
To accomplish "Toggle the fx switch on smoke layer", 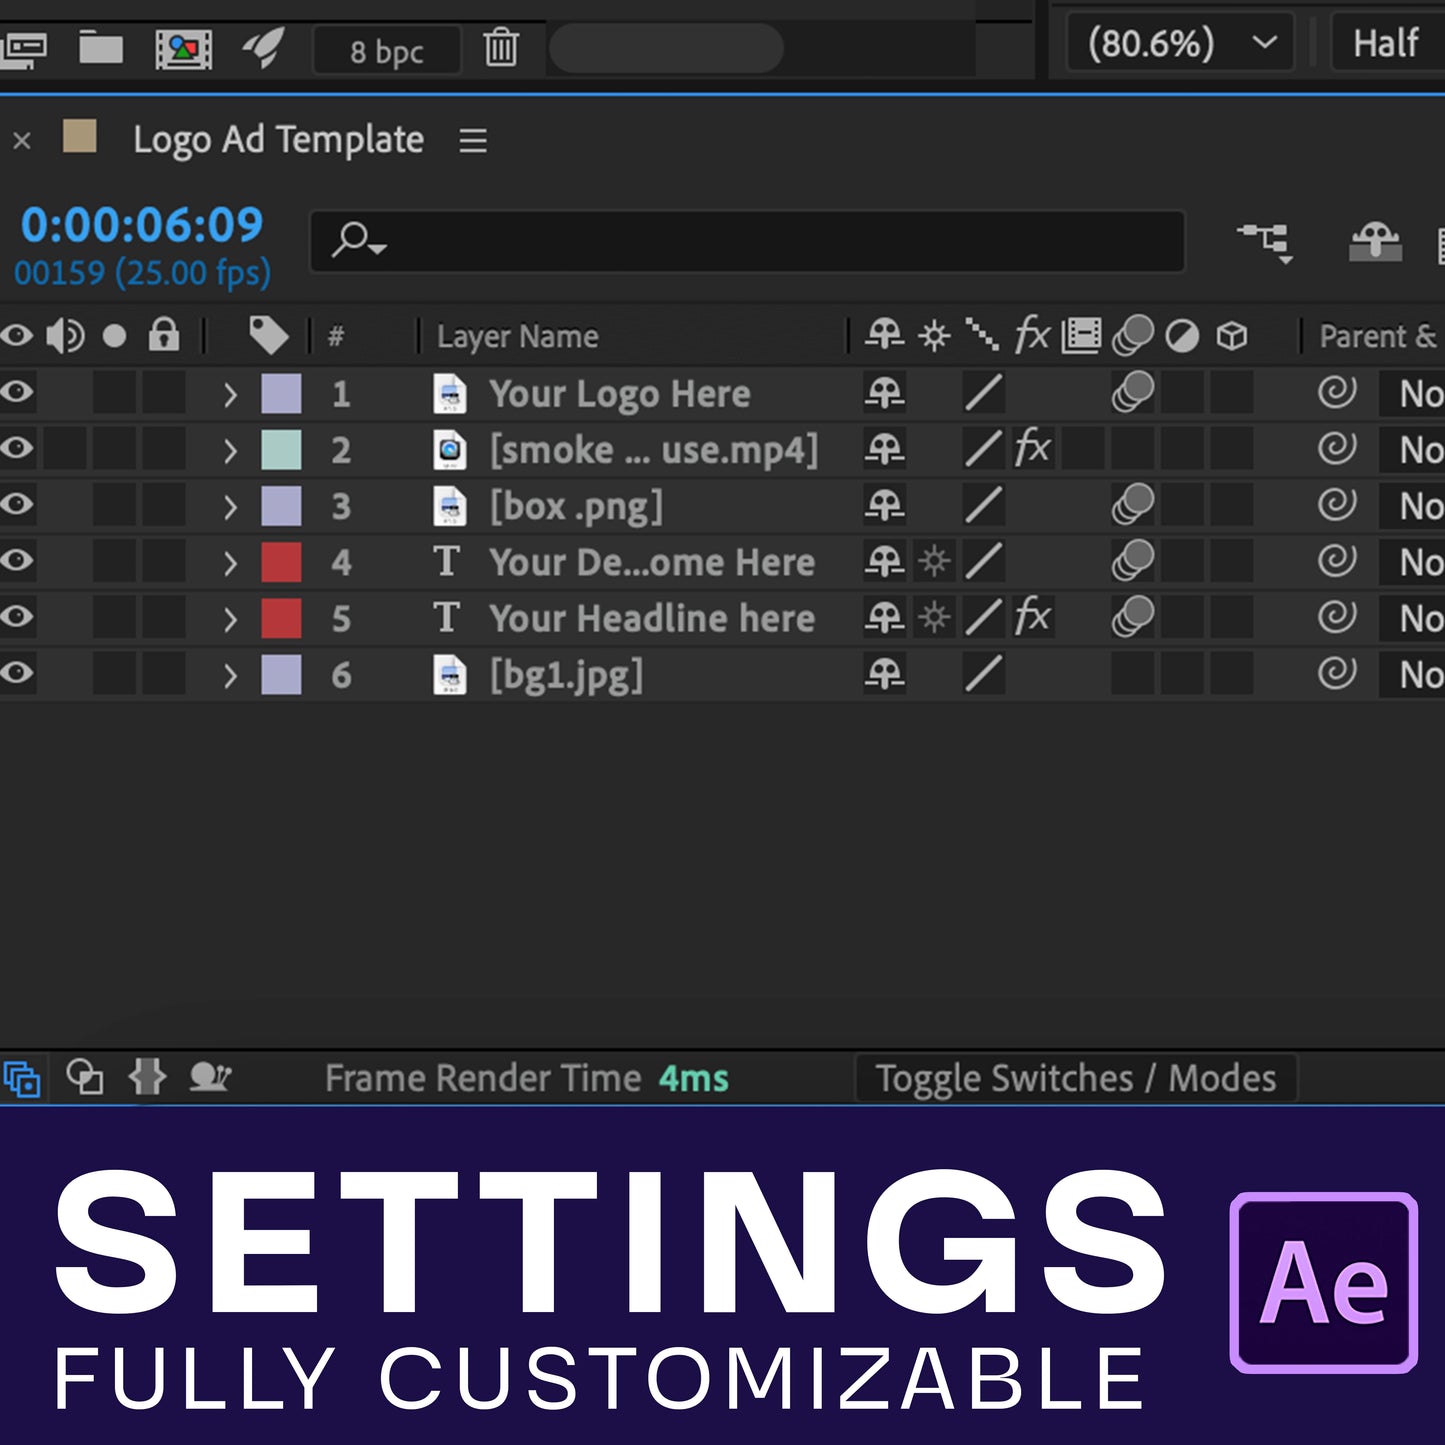I will click(x=1032, y=449).
